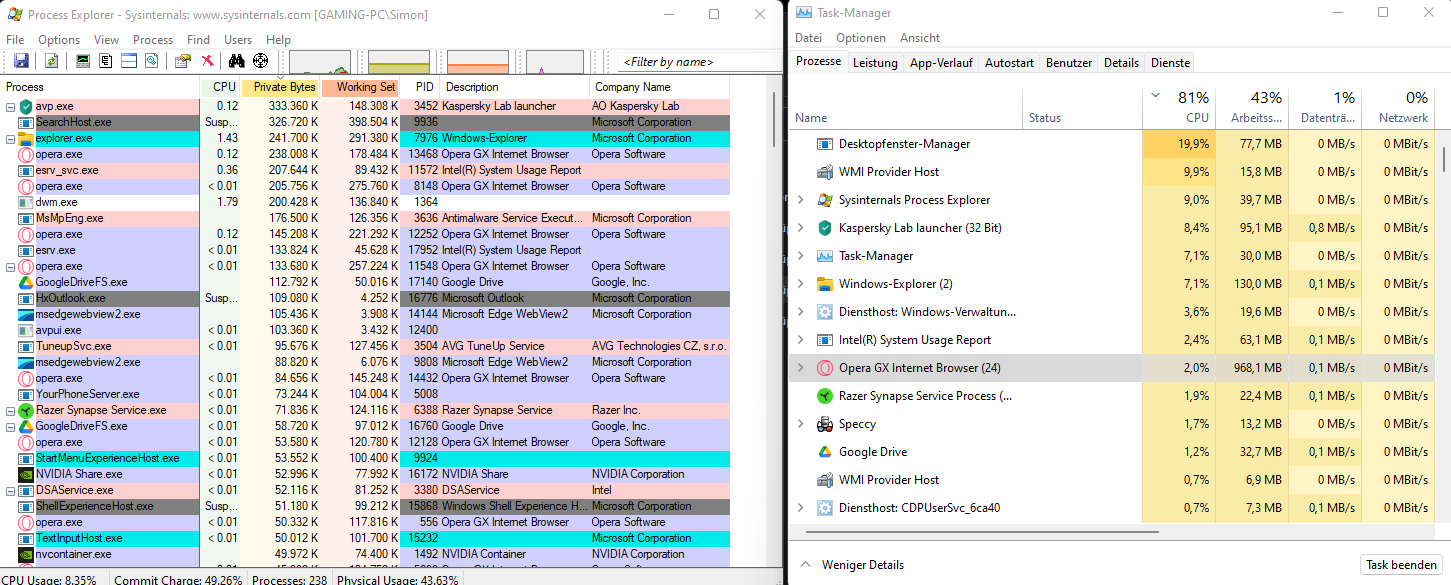Open the Process menu in Process Explorer
This screenshot has height=585, width=1451.
point(153,40)
